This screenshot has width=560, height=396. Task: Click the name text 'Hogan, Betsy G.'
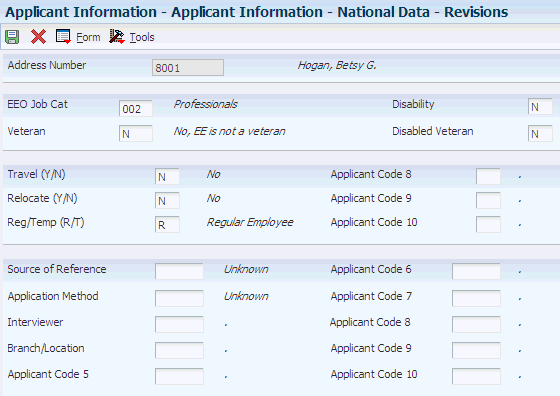pyautogui.click(x=337, y=65)
